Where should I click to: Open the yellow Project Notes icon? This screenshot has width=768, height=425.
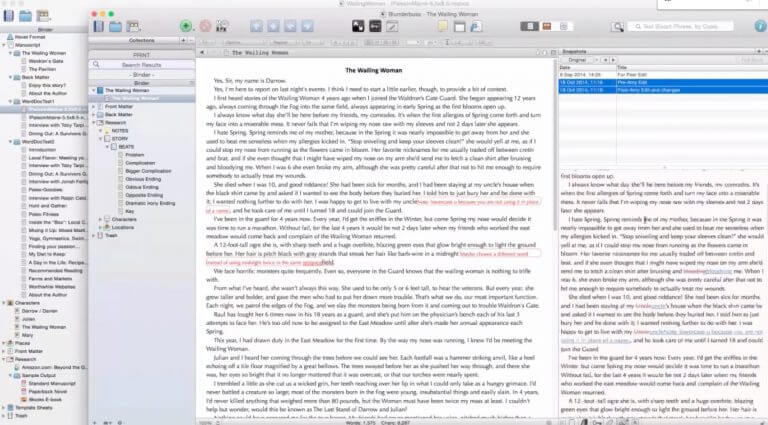pos(443,26)
